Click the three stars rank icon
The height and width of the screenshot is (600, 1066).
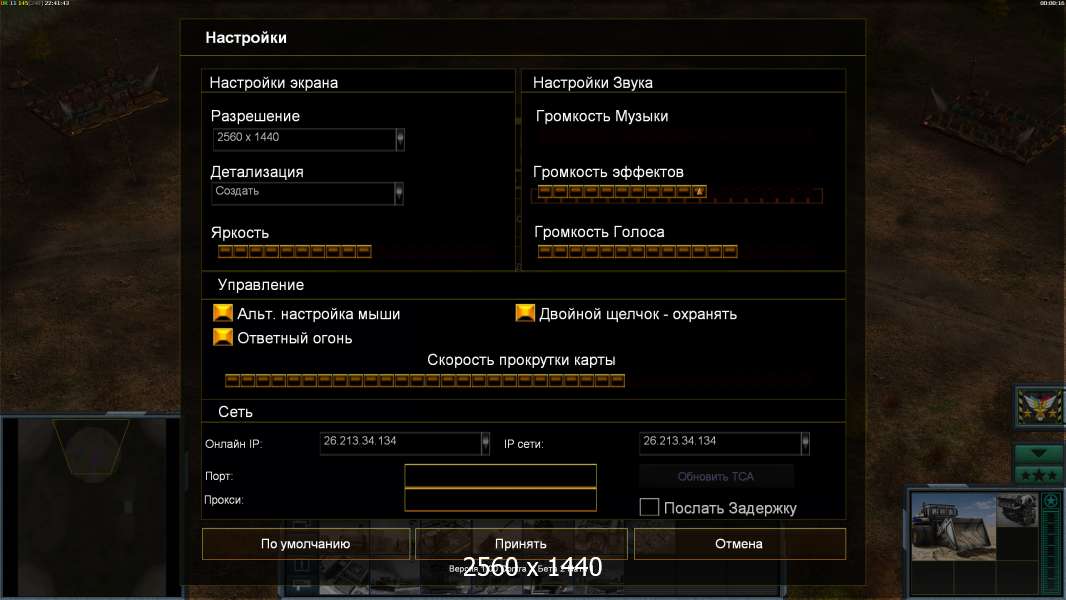[x=1039, y=474]
